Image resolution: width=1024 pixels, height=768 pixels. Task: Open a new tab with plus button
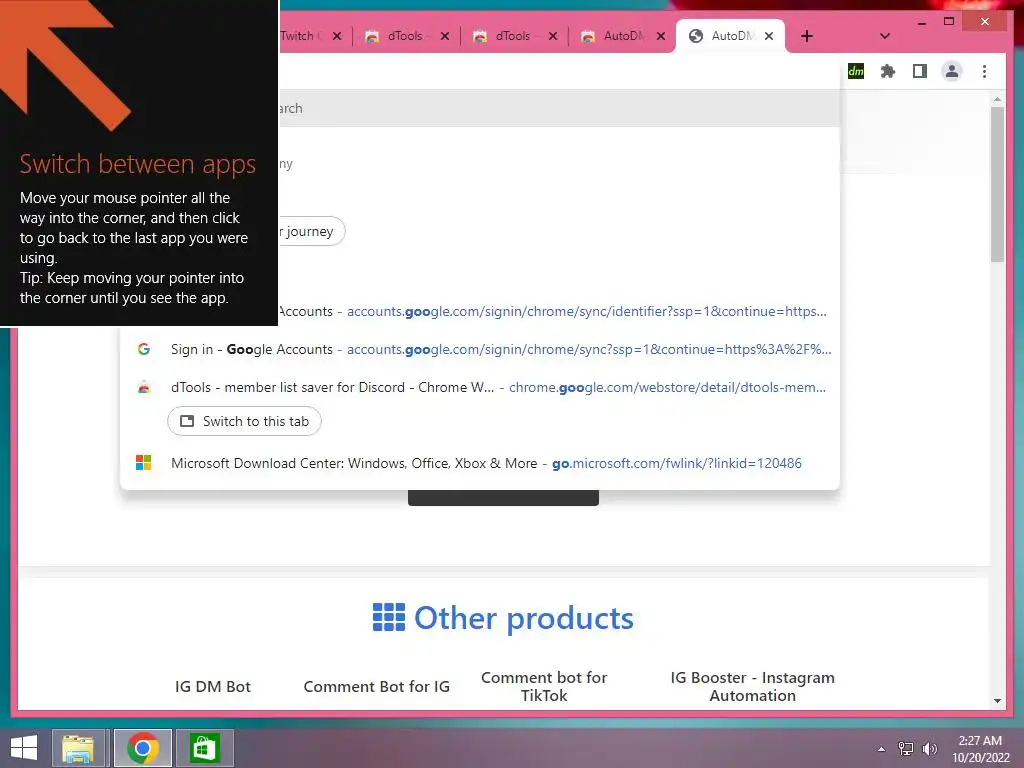[x=807, y=36]
